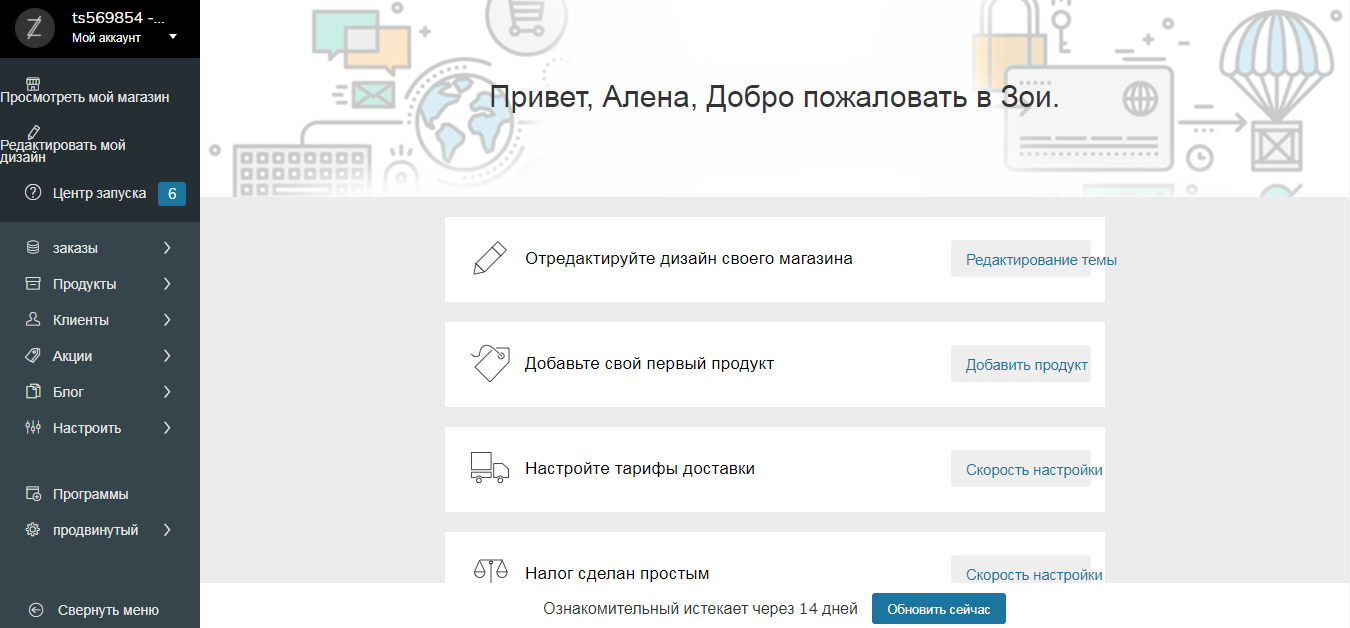
Task: Click Налог сделан простым text
Action: click(x=617, y=573)
